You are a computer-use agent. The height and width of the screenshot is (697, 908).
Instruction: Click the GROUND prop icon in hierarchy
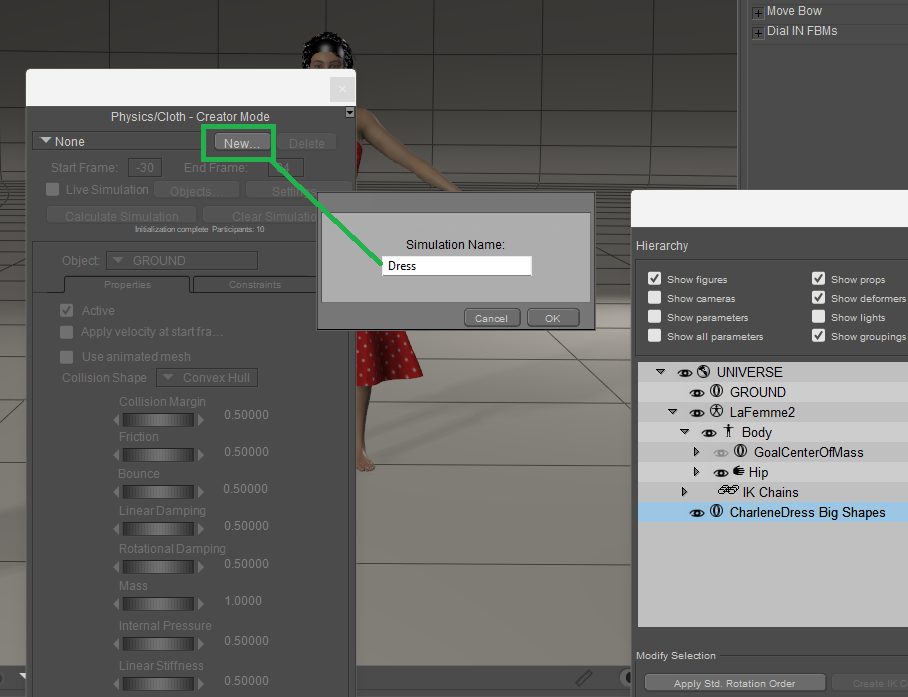point(716,392)
